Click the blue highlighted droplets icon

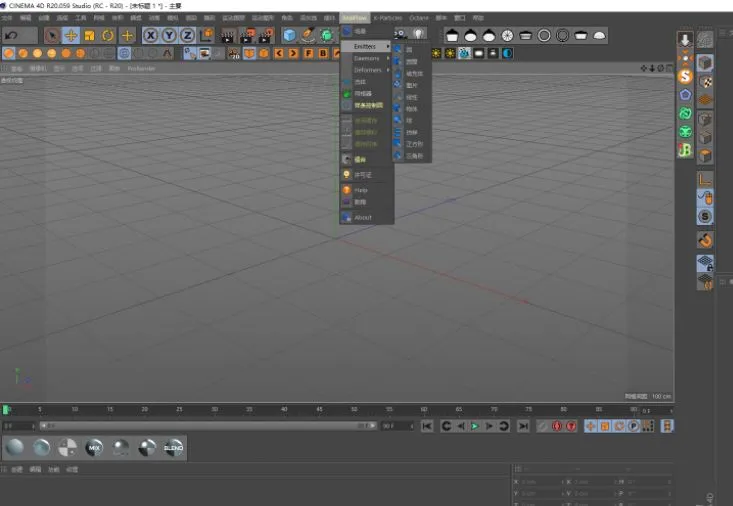[464, 54]
